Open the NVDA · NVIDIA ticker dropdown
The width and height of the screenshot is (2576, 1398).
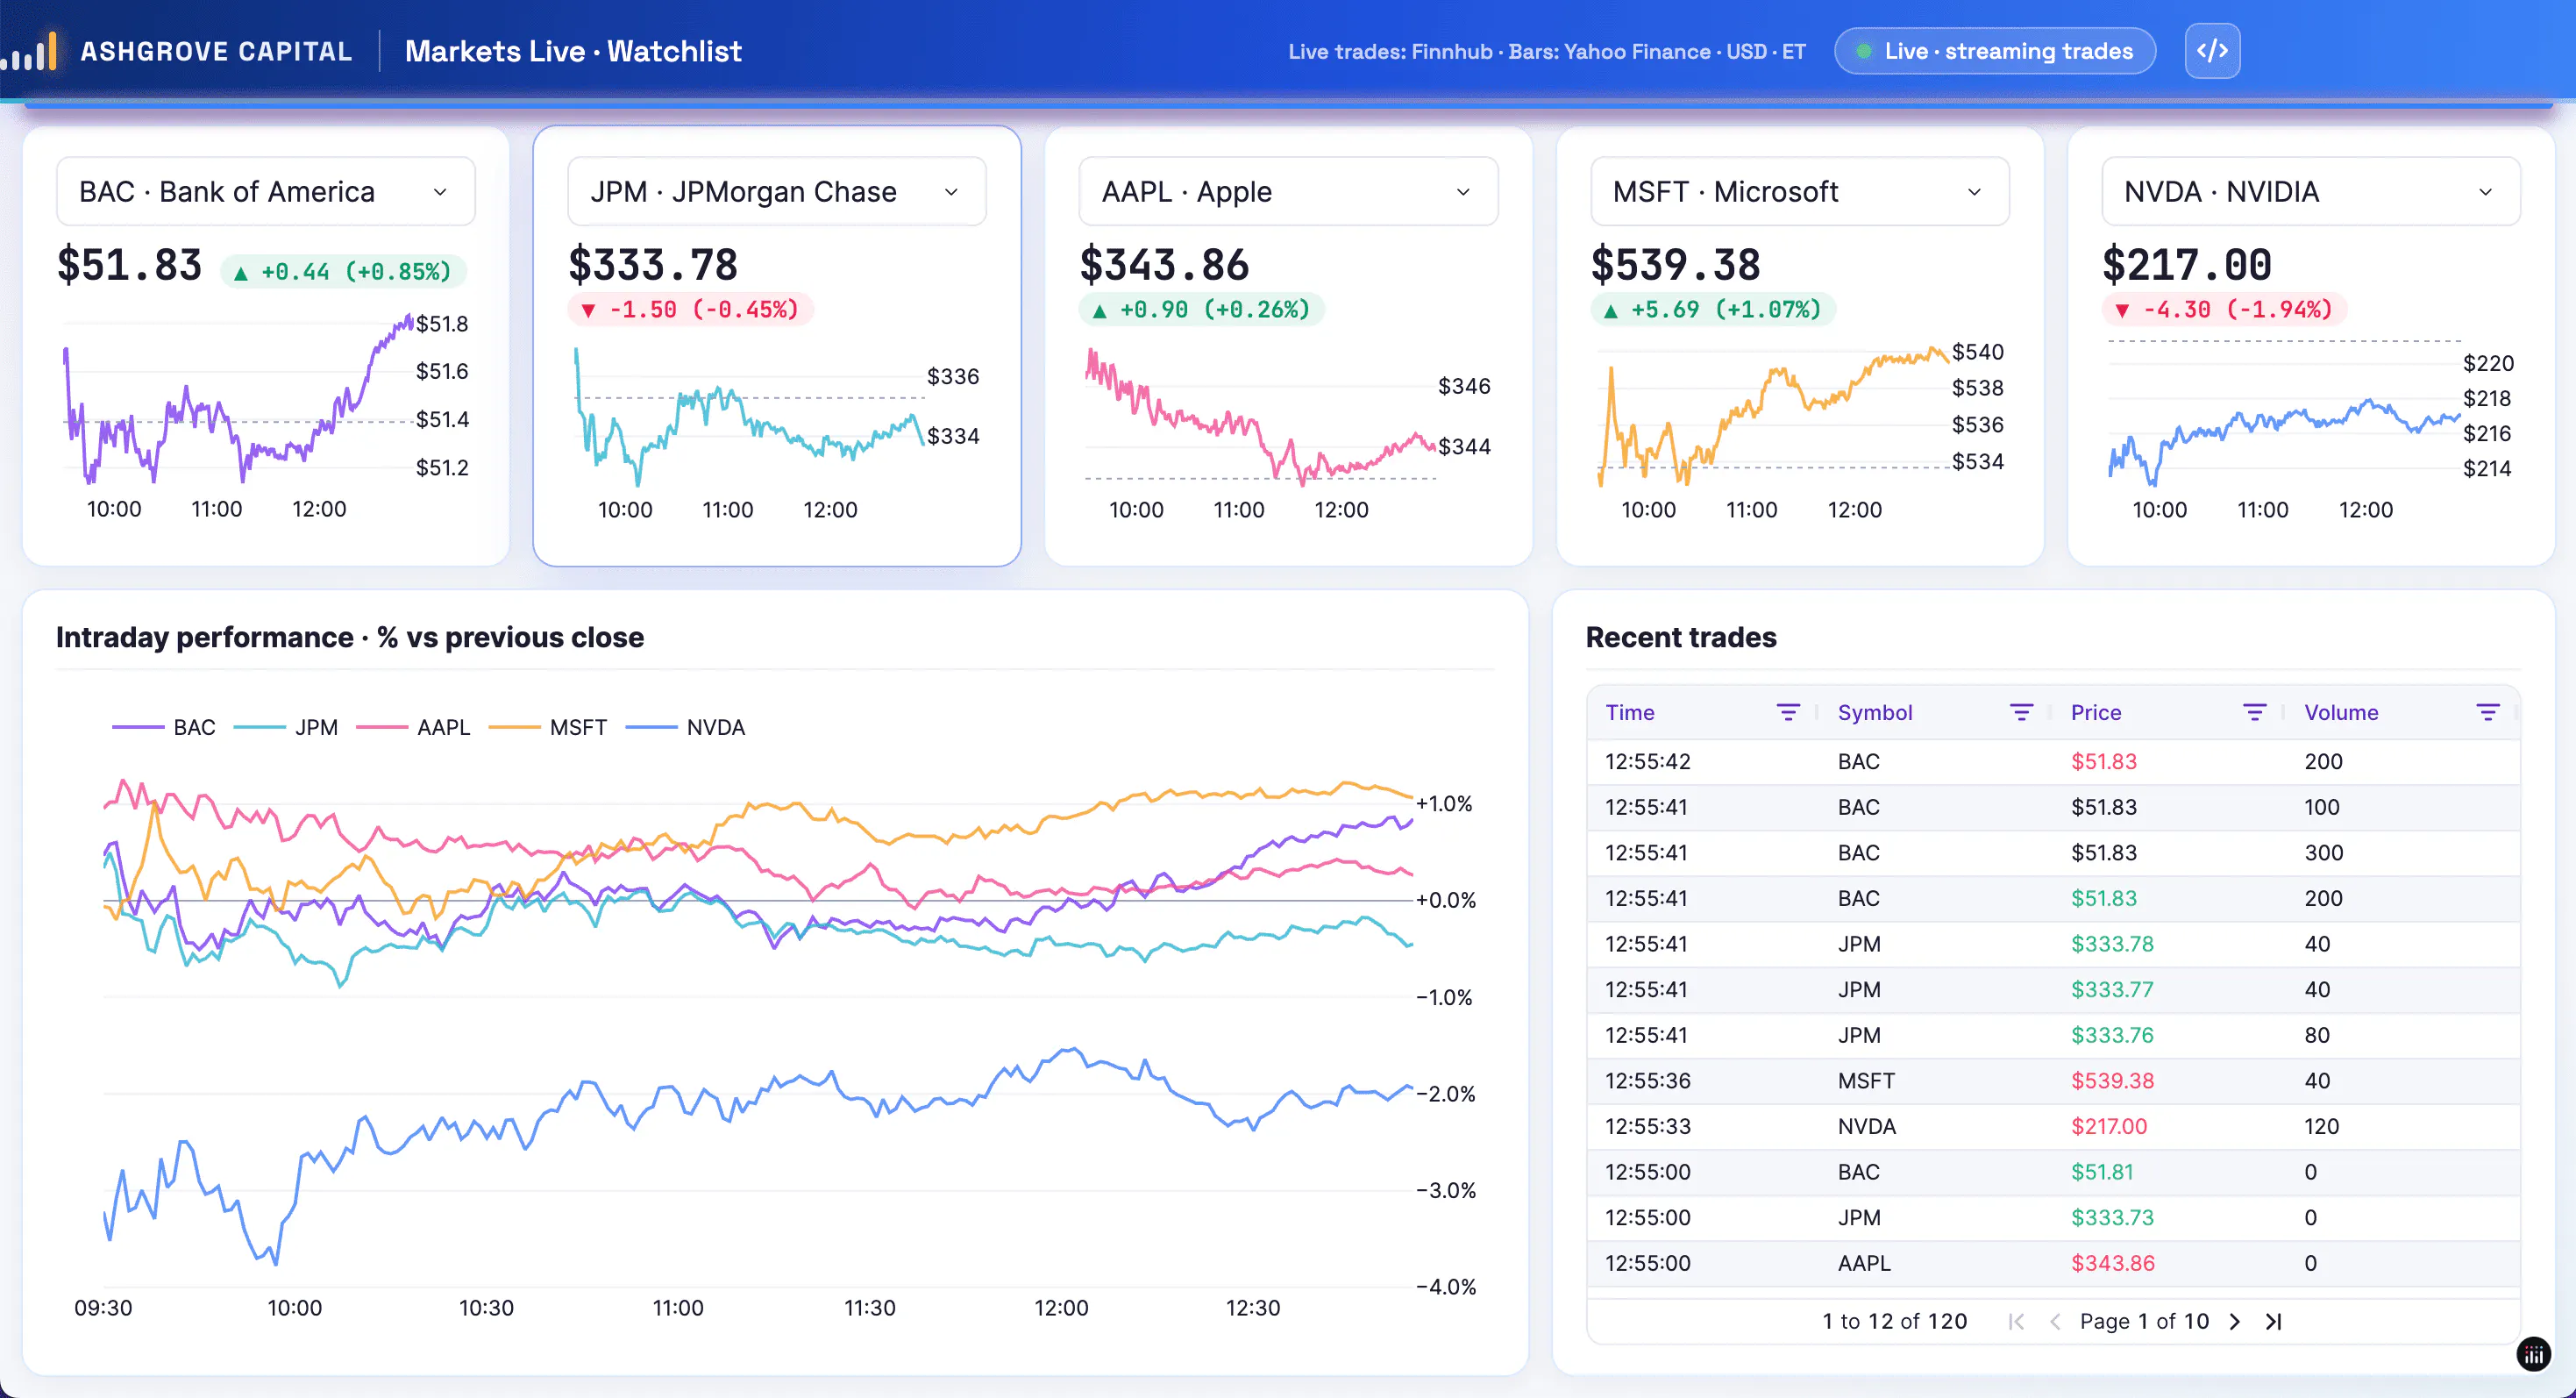click(2310, 191)
